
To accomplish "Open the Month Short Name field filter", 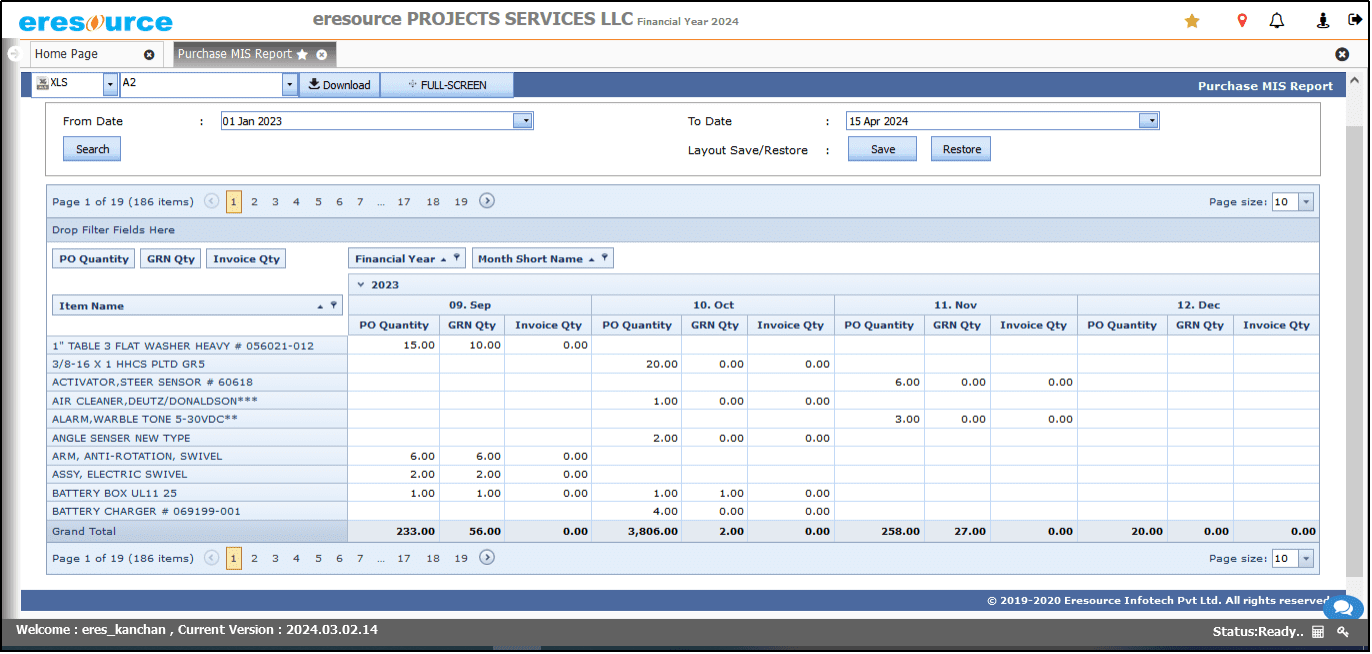I will (x=605, y=258).
